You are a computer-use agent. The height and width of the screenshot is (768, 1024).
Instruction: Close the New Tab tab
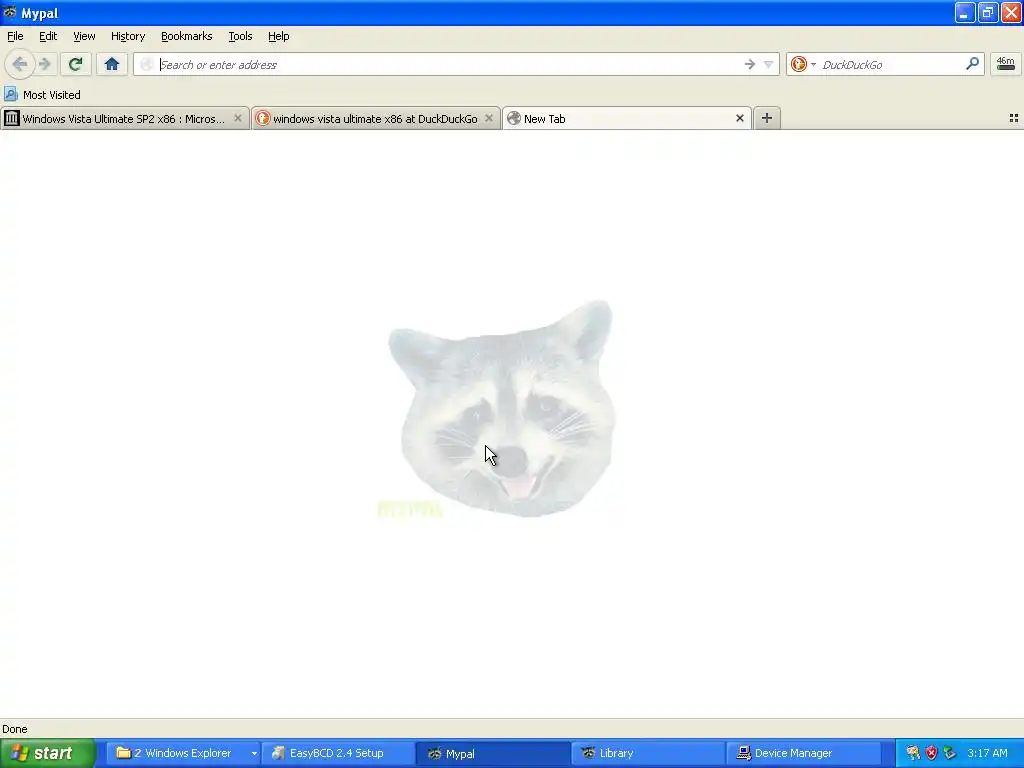[x=740, y=118]
